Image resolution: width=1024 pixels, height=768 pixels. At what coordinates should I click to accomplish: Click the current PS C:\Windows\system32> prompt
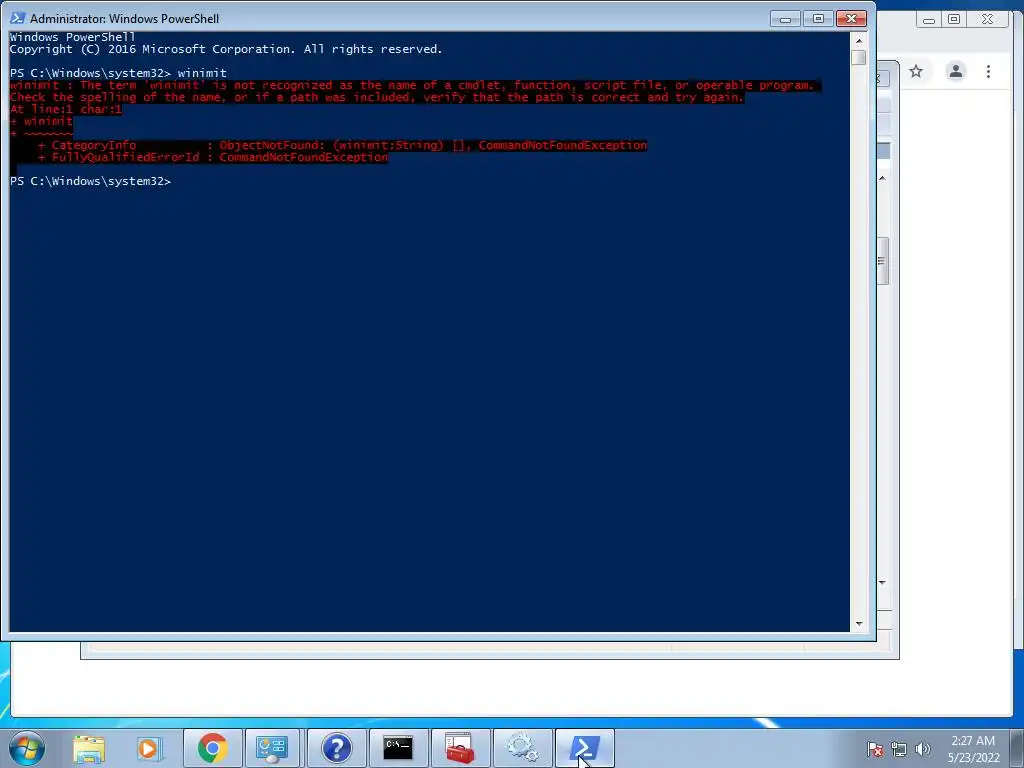click(x=90, y=182)
